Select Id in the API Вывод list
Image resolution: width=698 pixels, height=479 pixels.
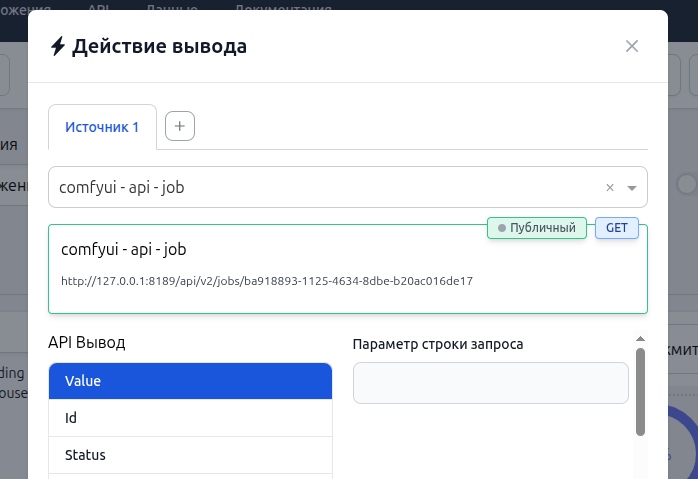(x=191, y=418)
